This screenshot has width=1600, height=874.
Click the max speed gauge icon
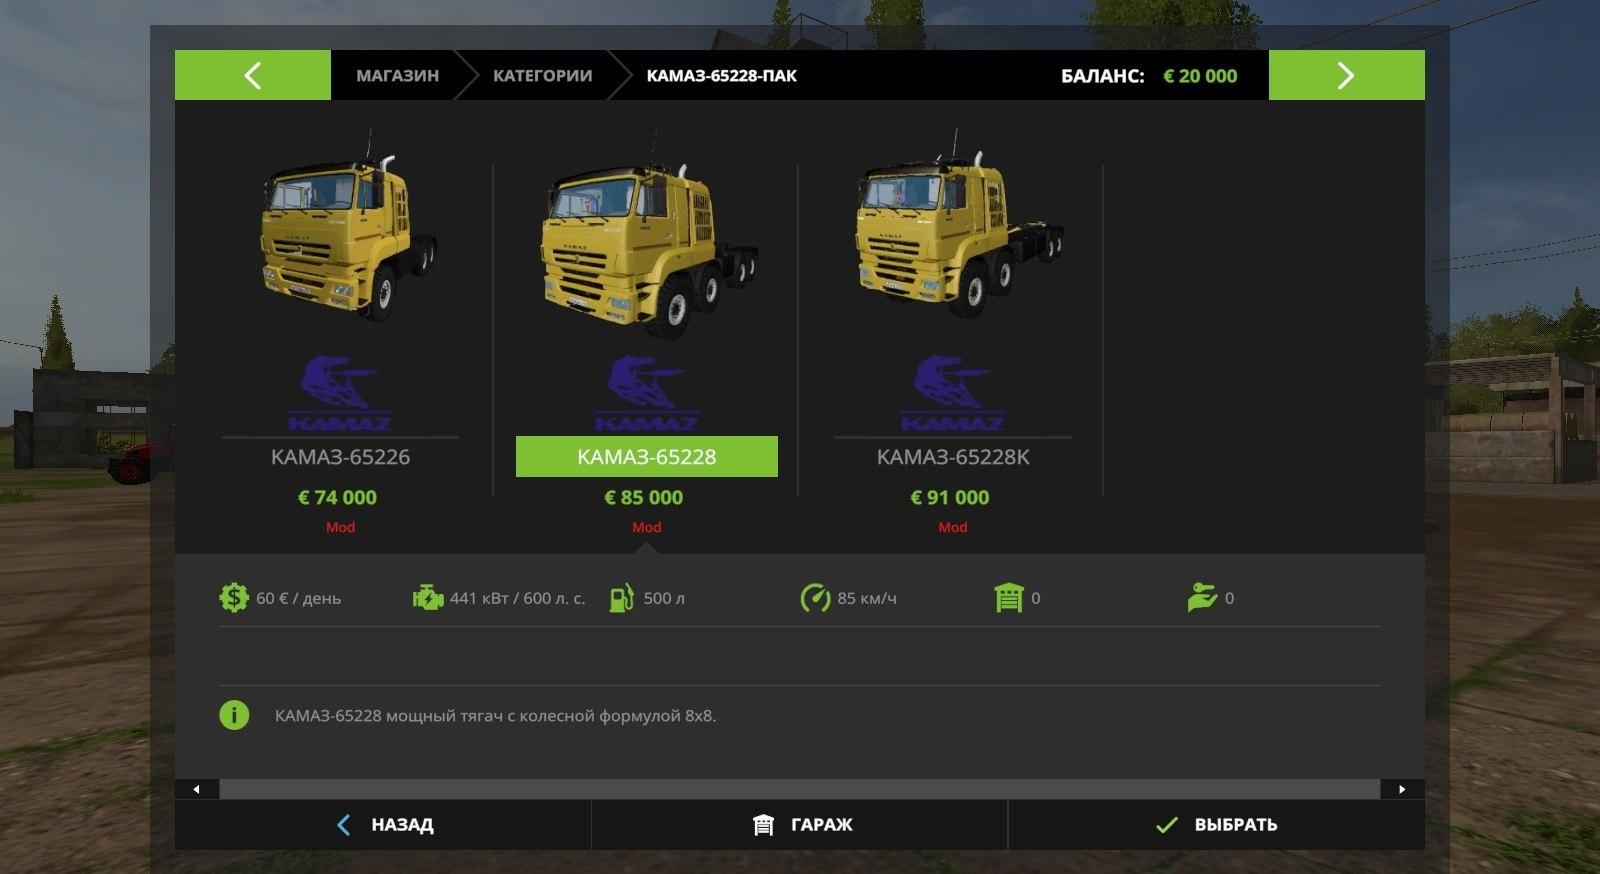815,598
